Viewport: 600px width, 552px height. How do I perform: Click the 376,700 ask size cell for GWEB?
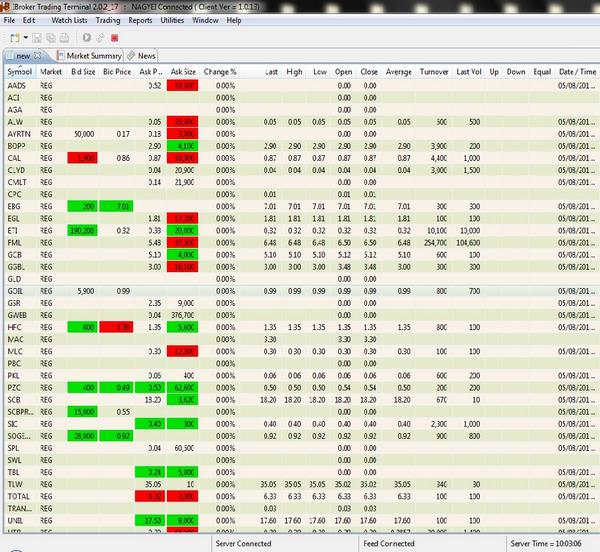pyautogui.click(x=183, y=315)
